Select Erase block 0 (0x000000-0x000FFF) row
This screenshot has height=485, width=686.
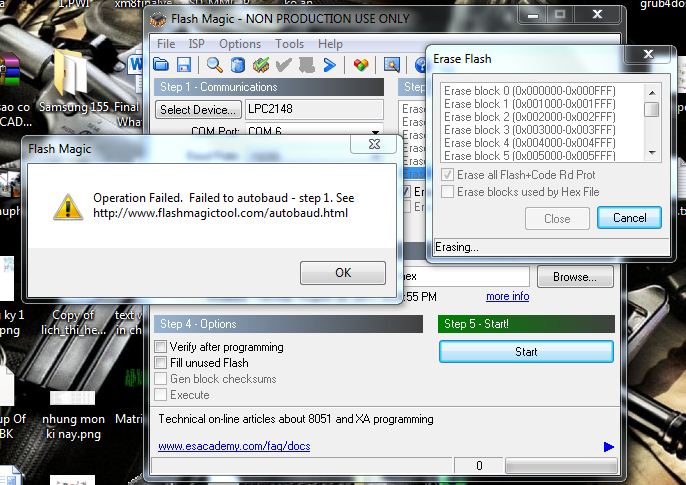[x=529, y=91]
